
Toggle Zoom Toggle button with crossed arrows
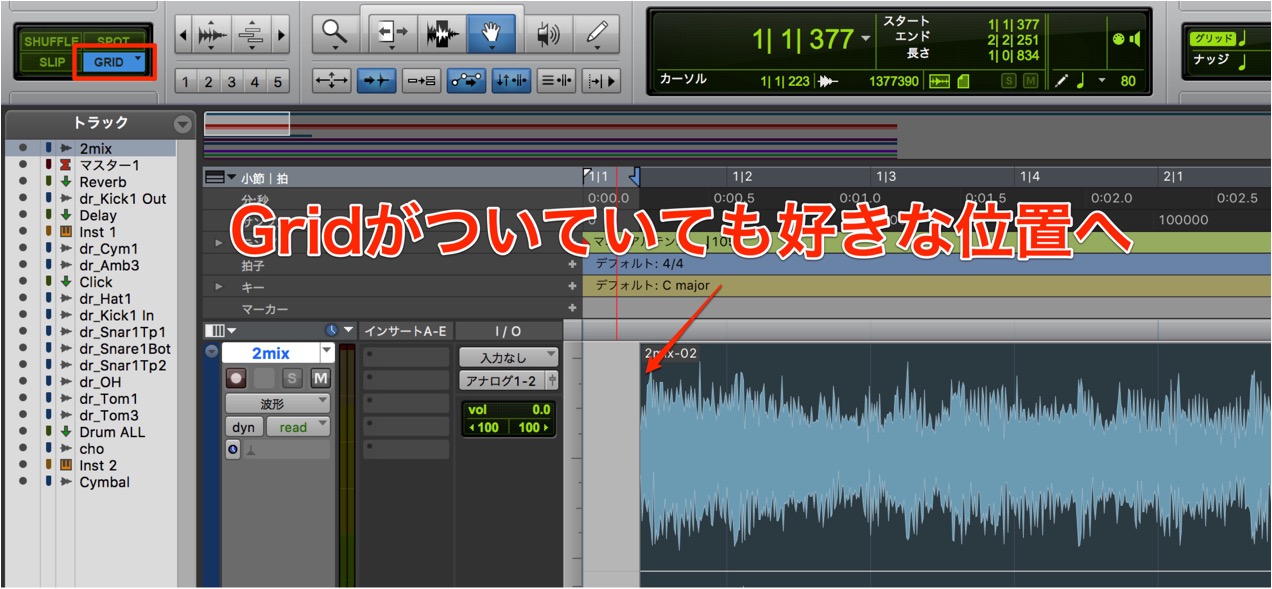pyautogui.click(x=332, y=81)
